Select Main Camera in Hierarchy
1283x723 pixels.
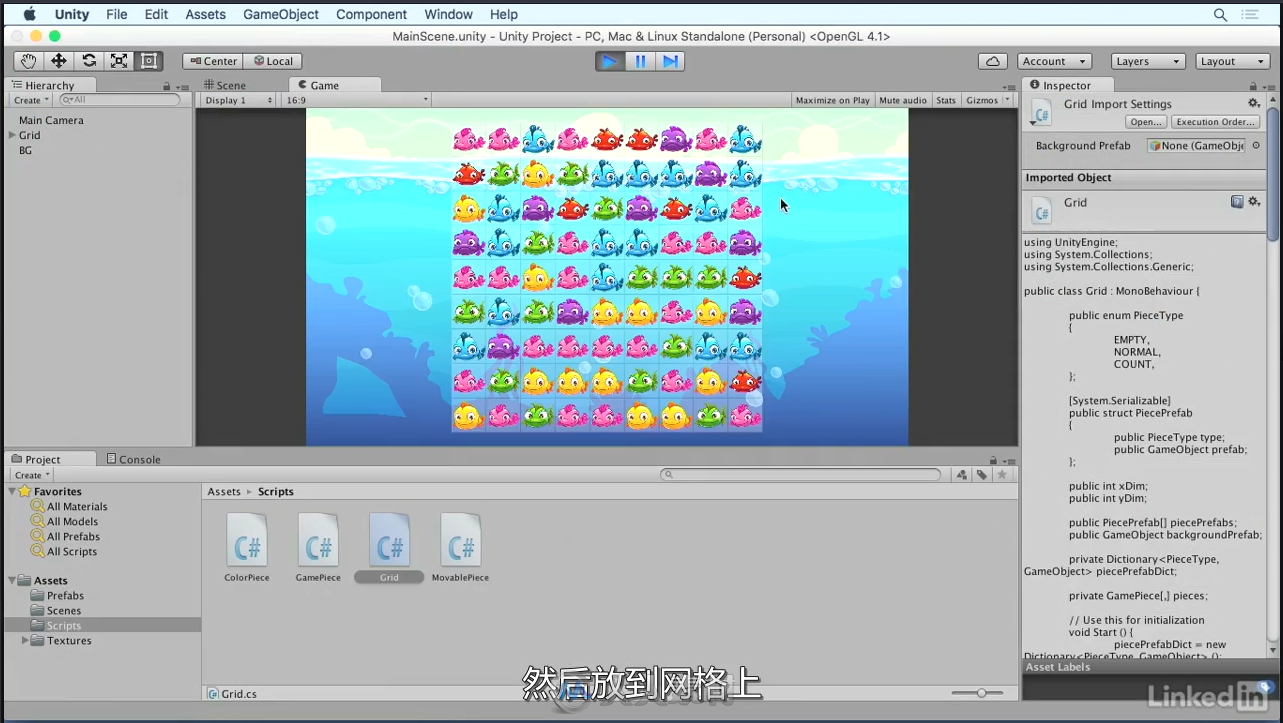pyautogui.click(x=51, y=120)
